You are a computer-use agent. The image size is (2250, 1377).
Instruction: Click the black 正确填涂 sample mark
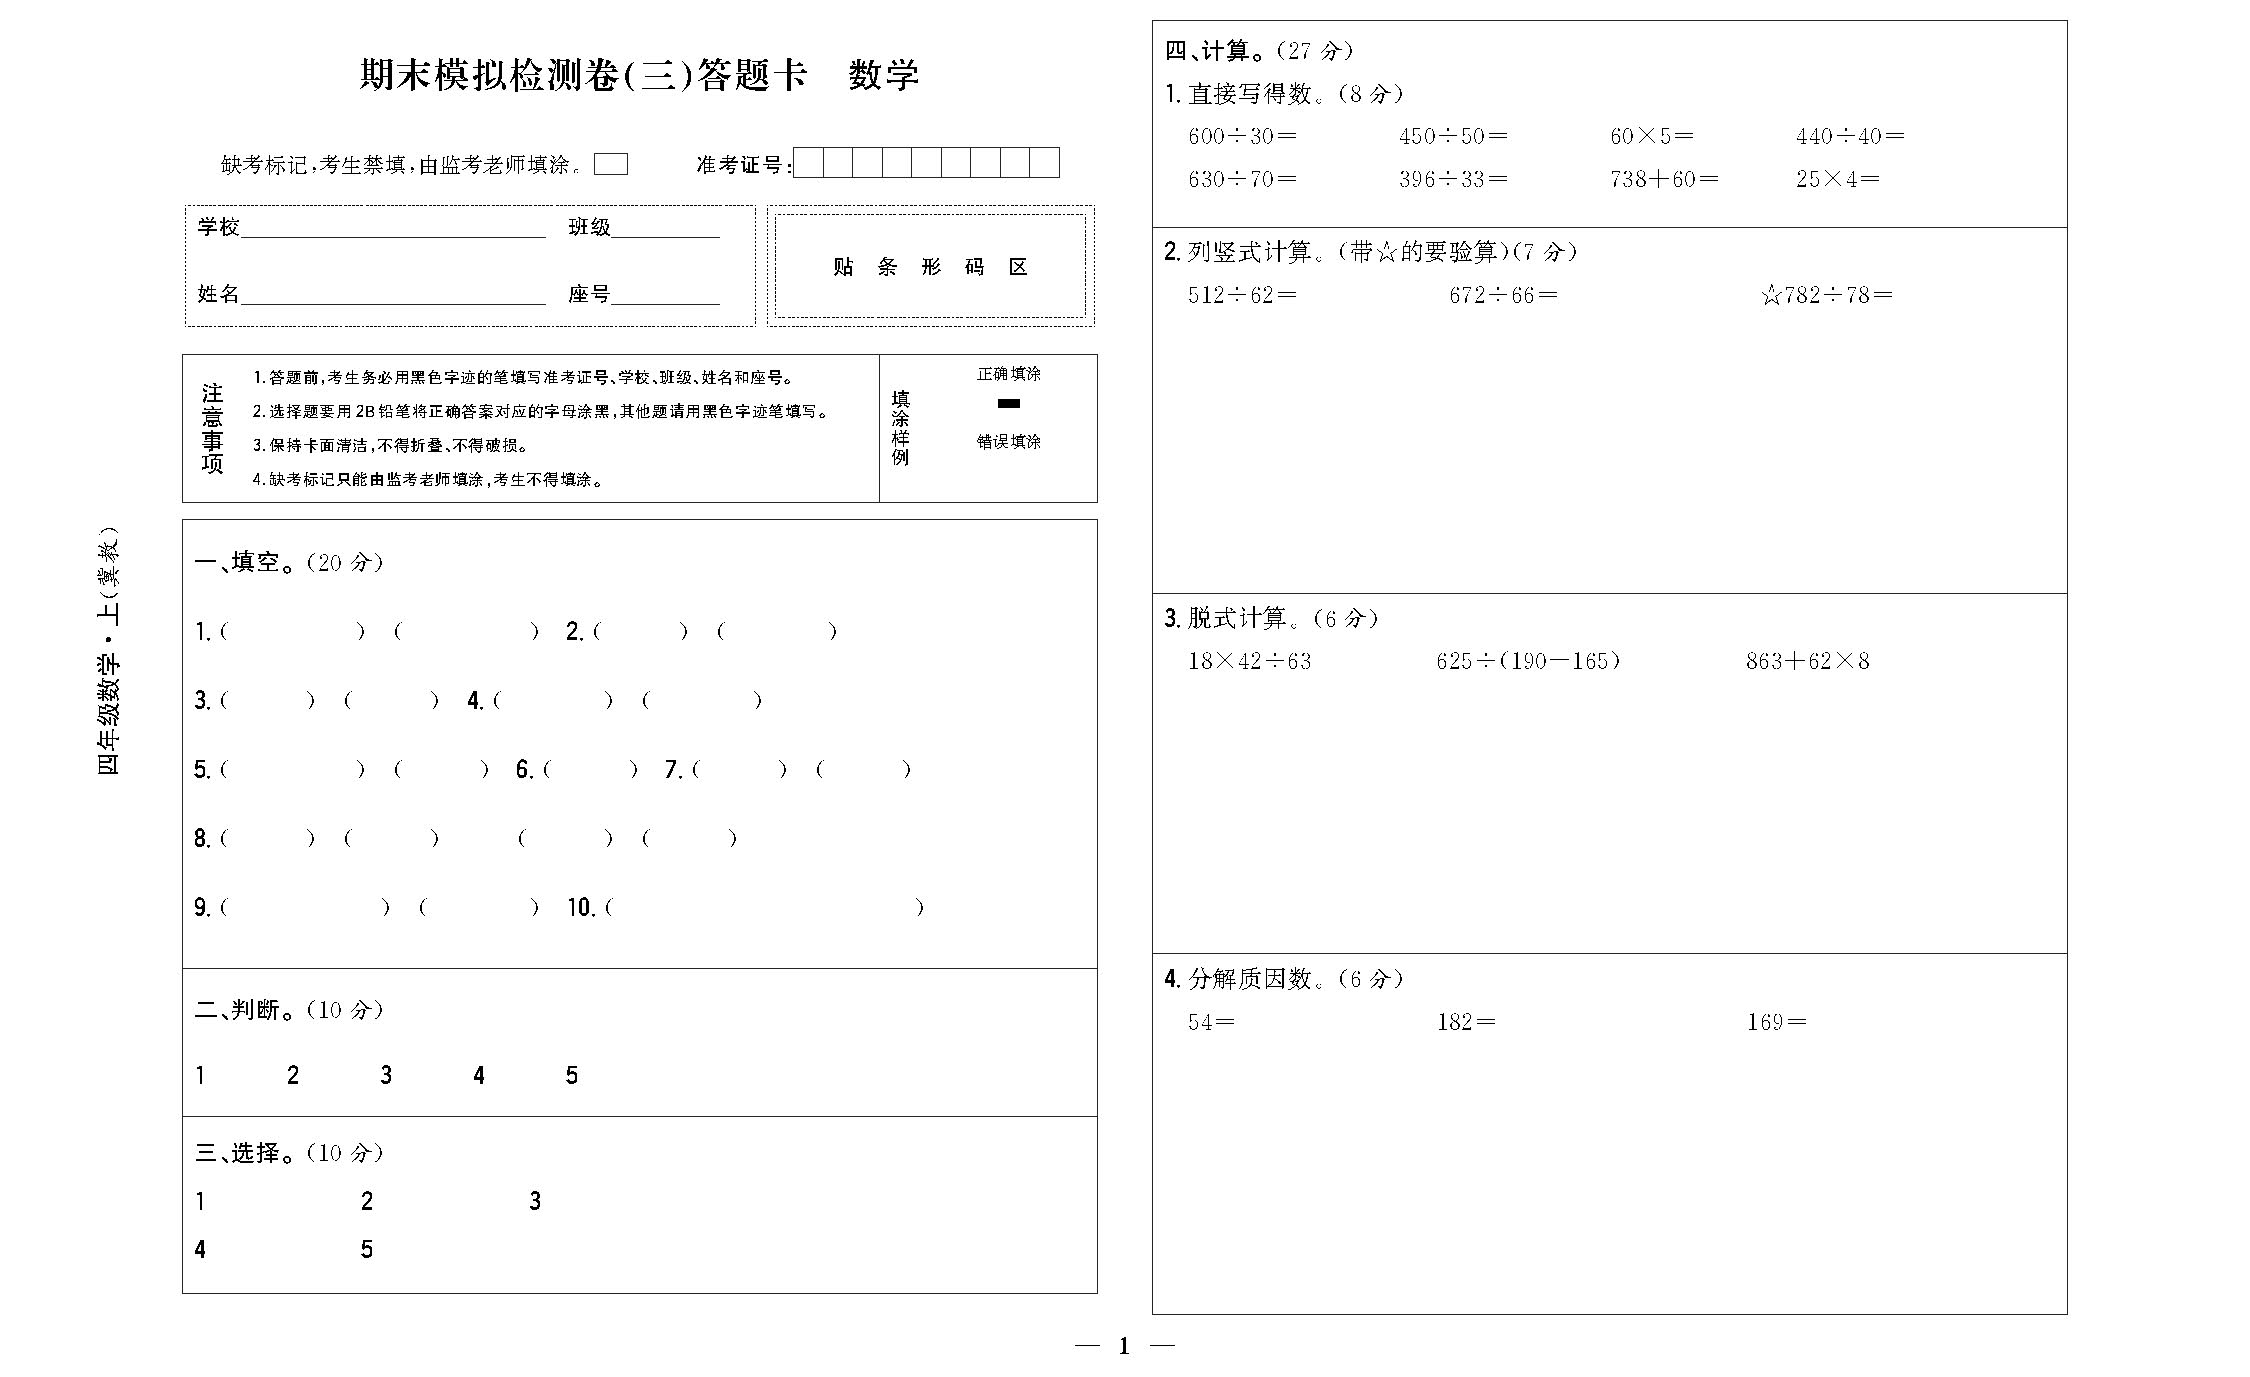pos(1009,403)
